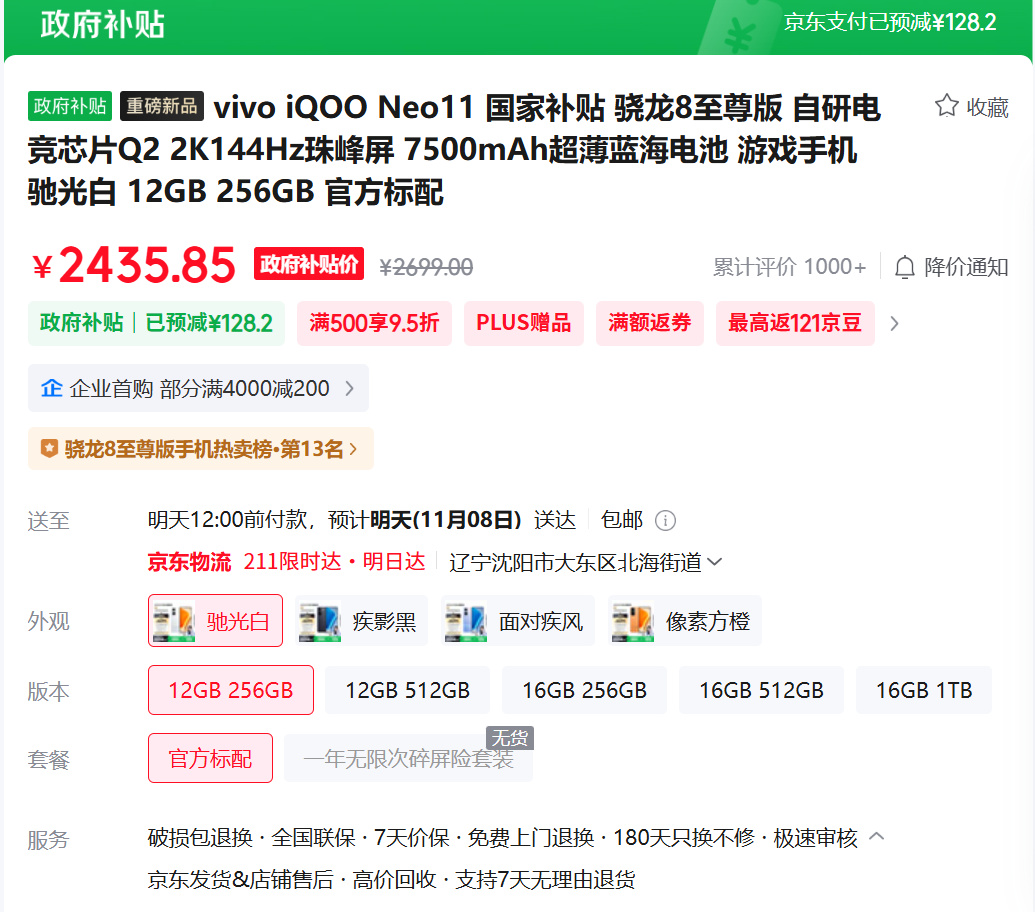Click the 面对疾风 phone thumbnail

[x=467, y=621]
